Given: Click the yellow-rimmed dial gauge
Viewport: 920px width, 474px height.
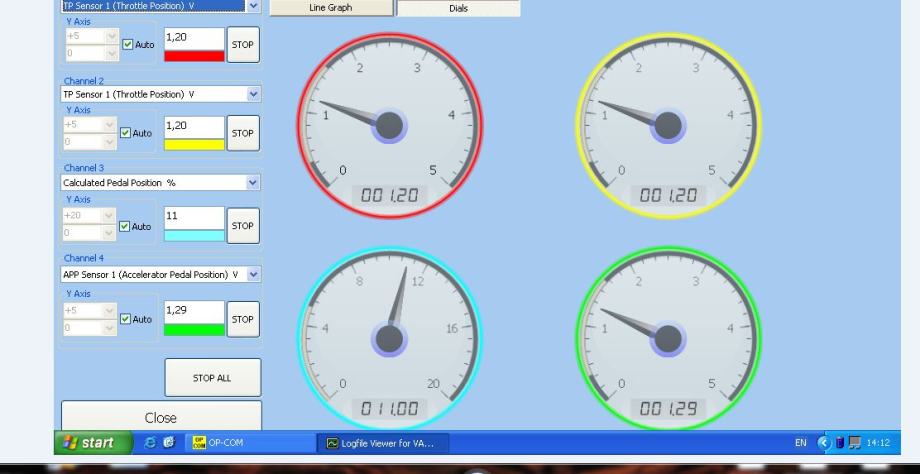Looking at the screenshot, I should (x=668, y=126).
